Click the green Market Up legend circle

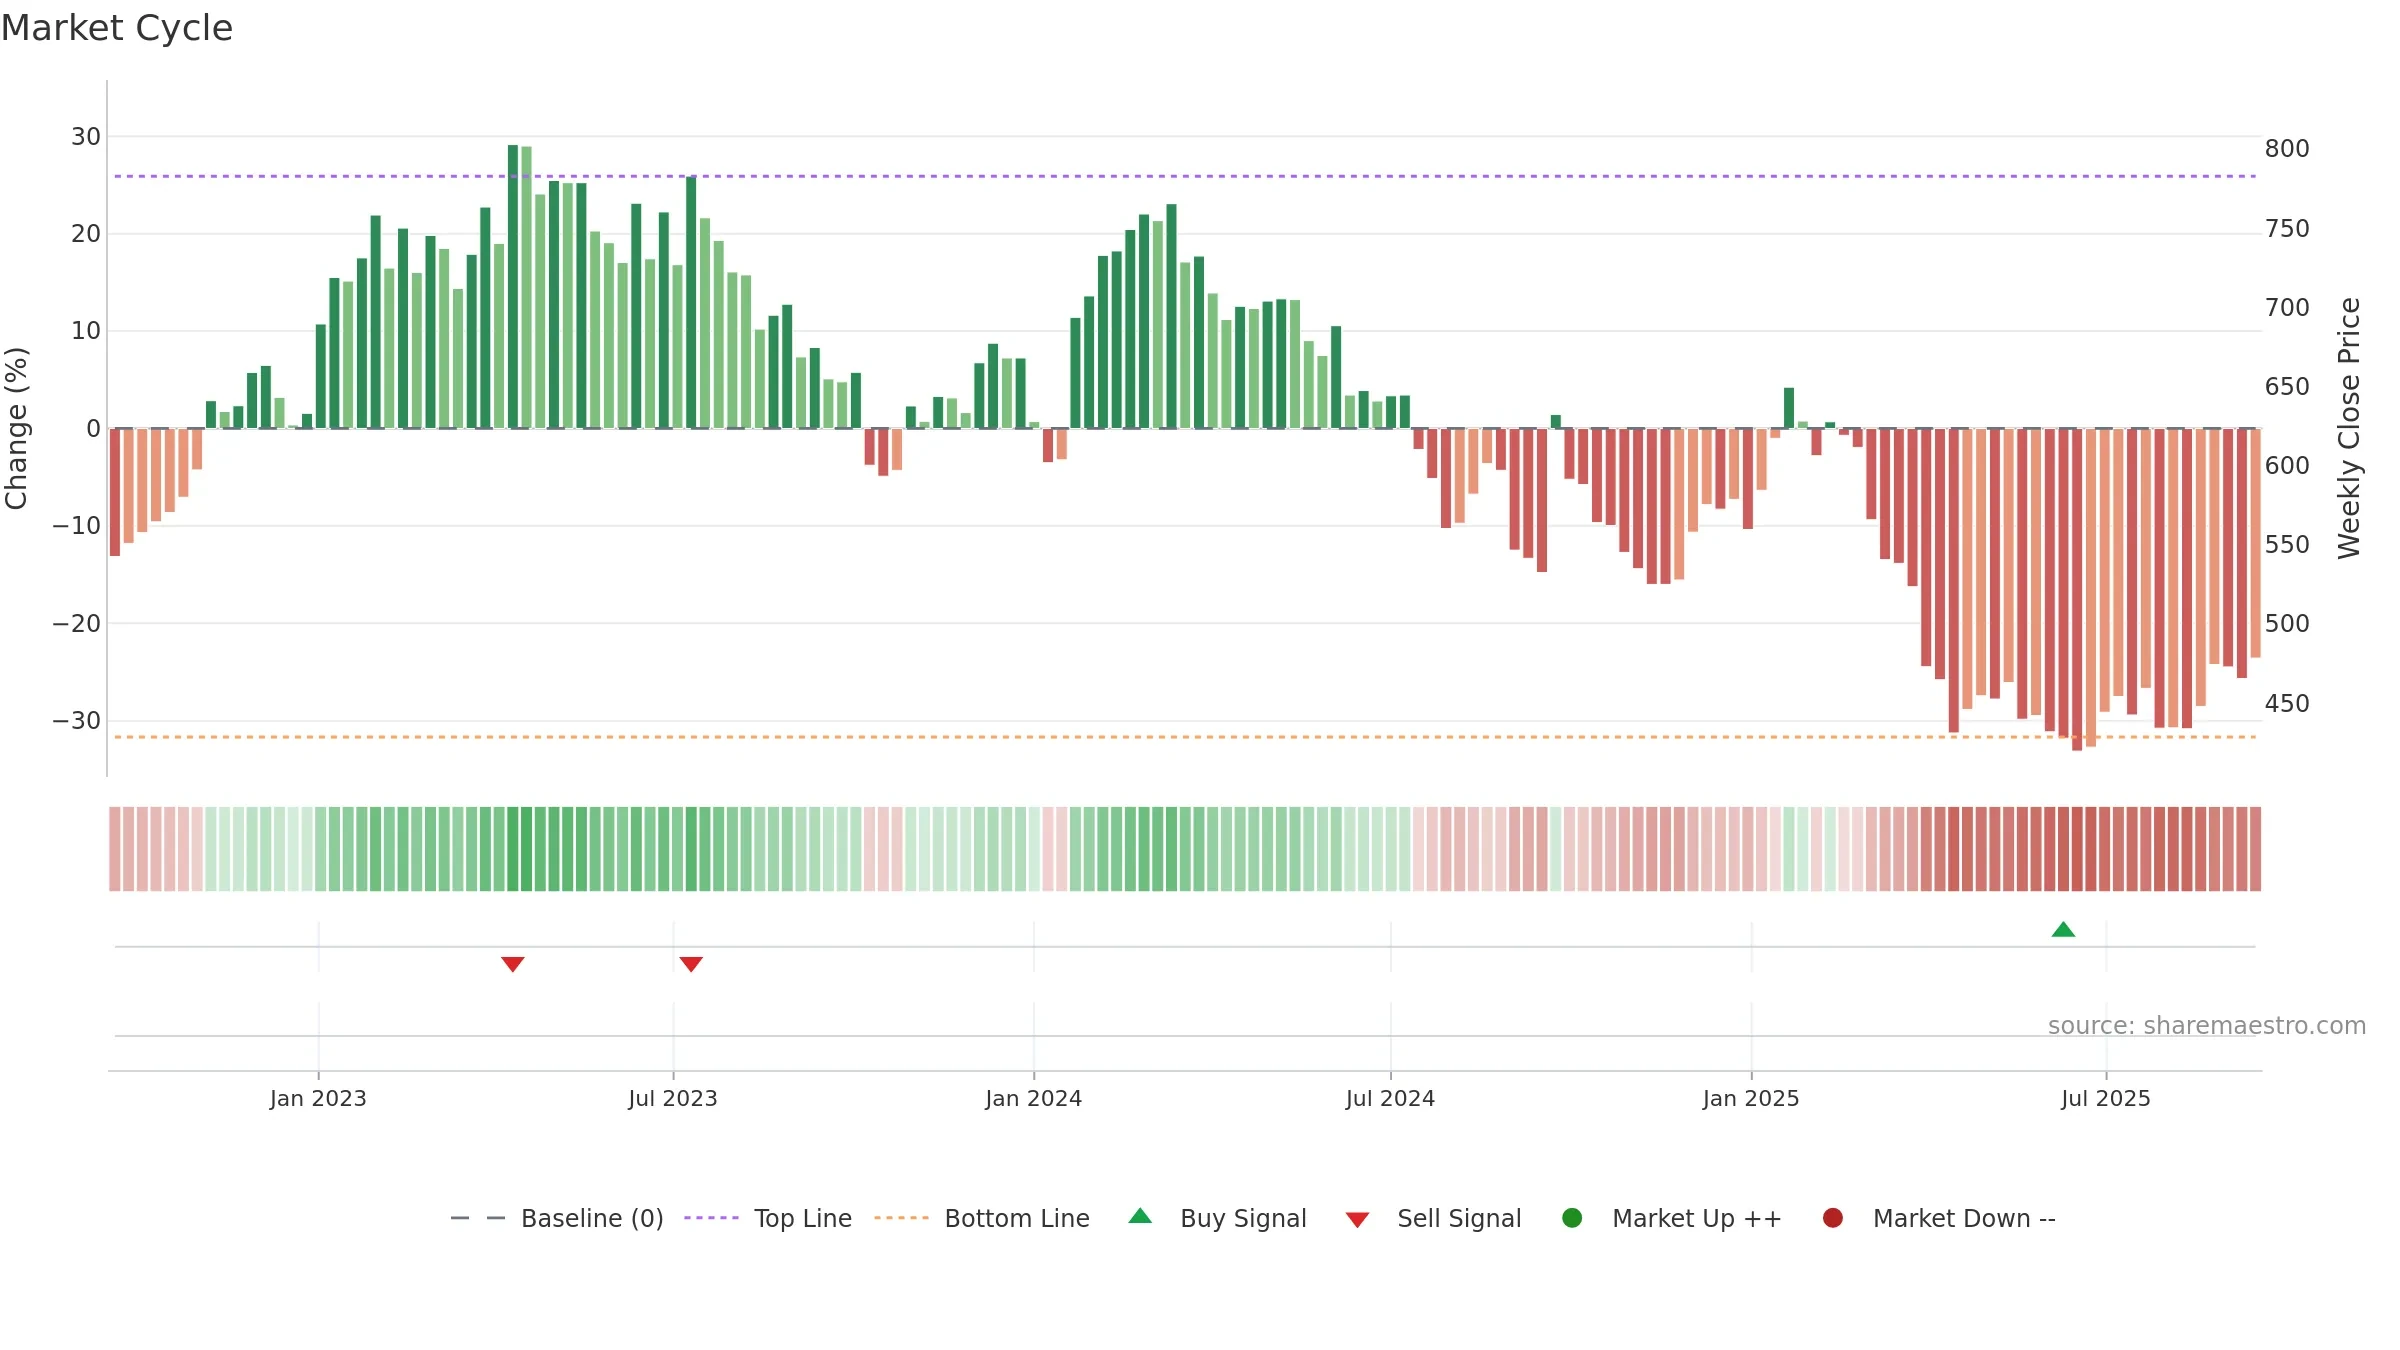coord(1572,1218)
